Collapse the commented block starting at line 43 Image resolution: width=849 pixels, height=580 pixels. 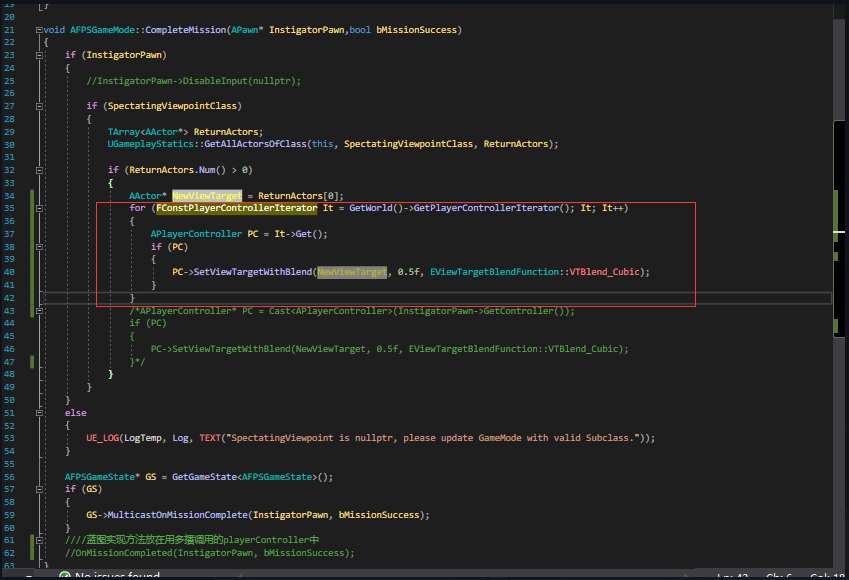(38, 309)
